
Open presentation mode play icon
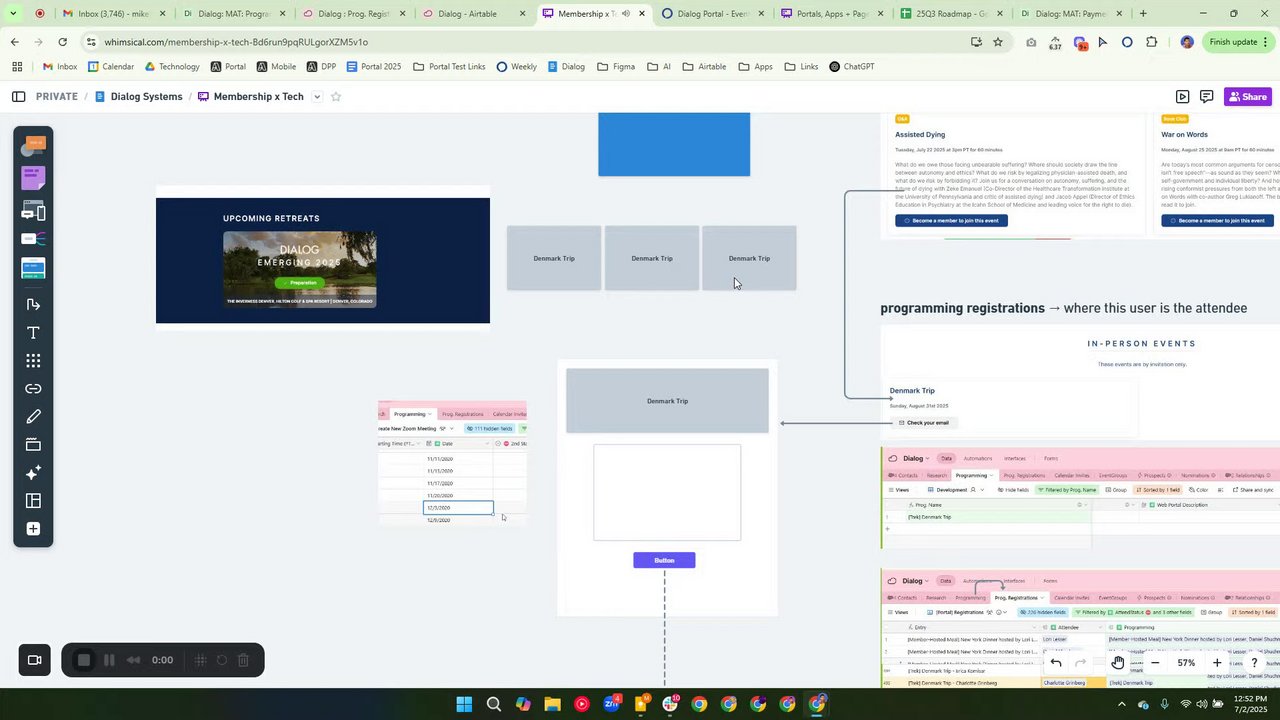click(1182, 97)
